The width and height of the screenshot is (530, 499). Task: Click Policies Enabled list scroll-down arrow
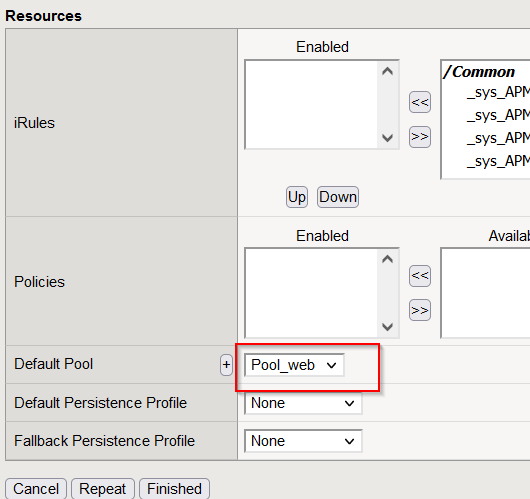coord(387,327)
